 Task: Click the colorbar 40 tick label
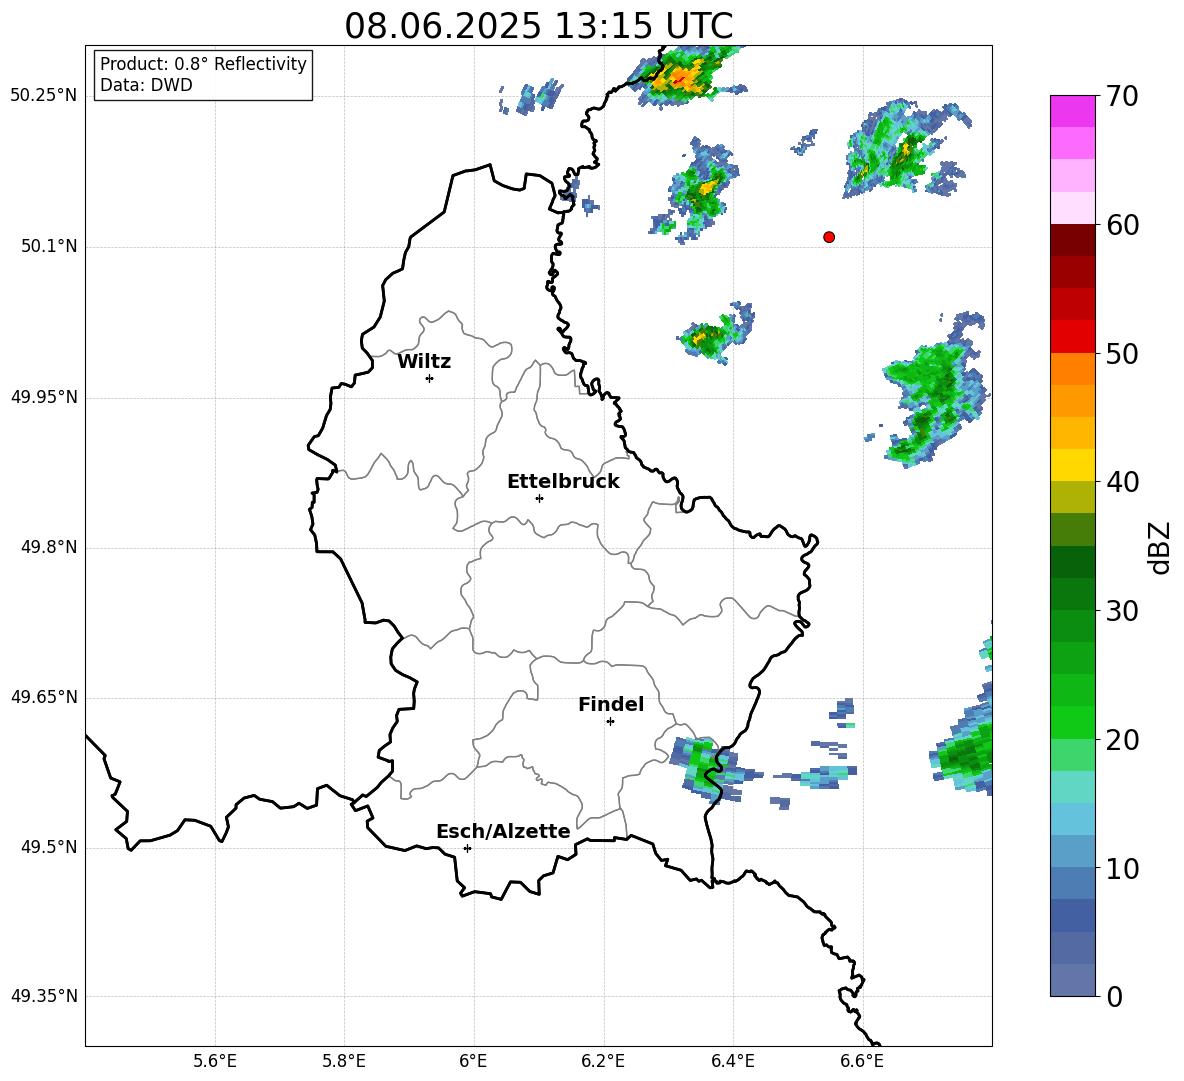(x=1123, y=482)
